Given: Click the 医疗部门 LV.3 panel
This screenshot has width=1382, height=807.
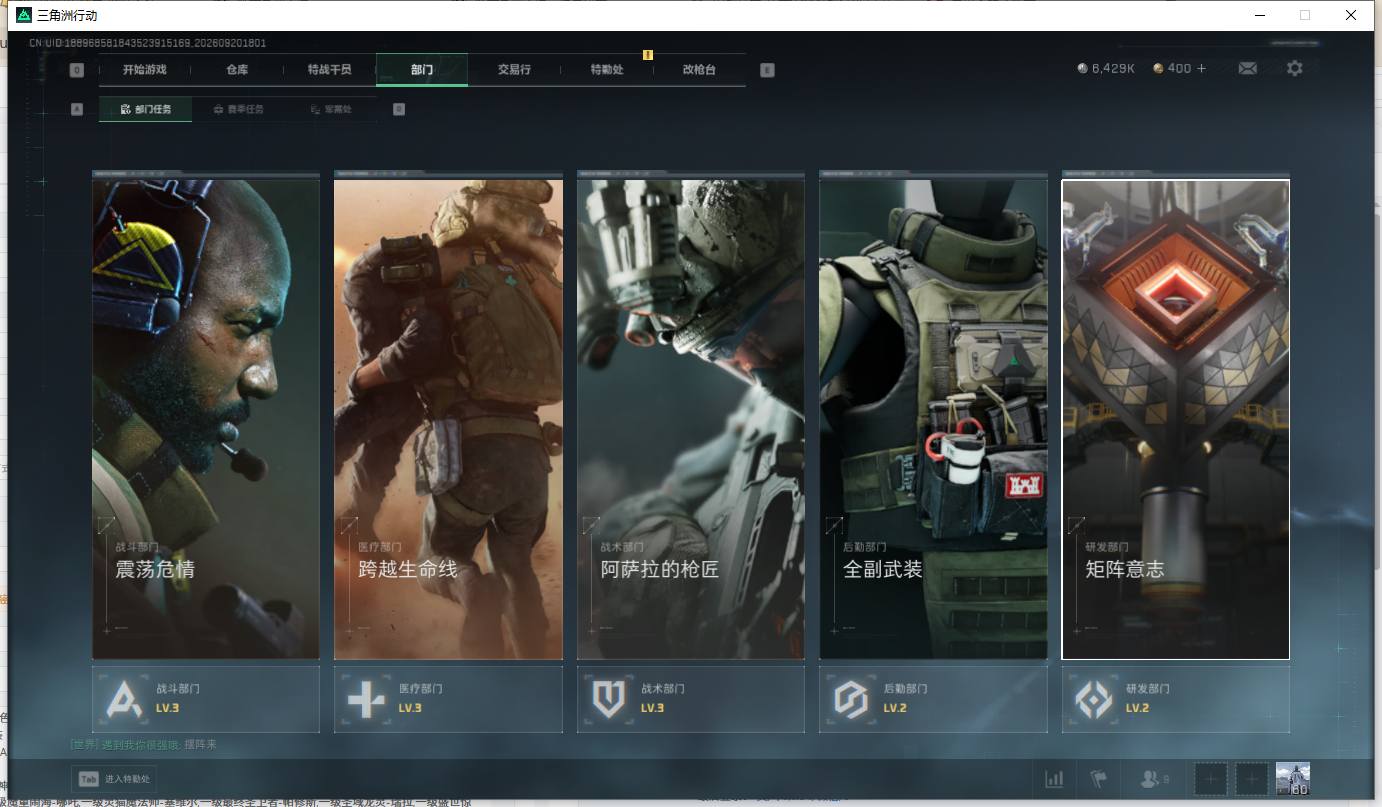Looking at the screenshot, I should [x=448, y=699].
